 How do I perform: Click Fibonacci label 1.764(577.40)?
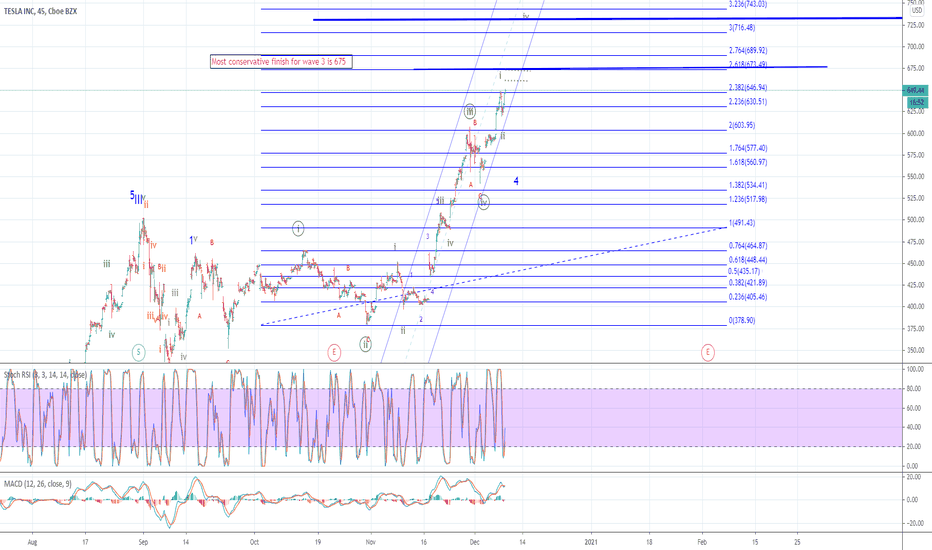[748, 148]
